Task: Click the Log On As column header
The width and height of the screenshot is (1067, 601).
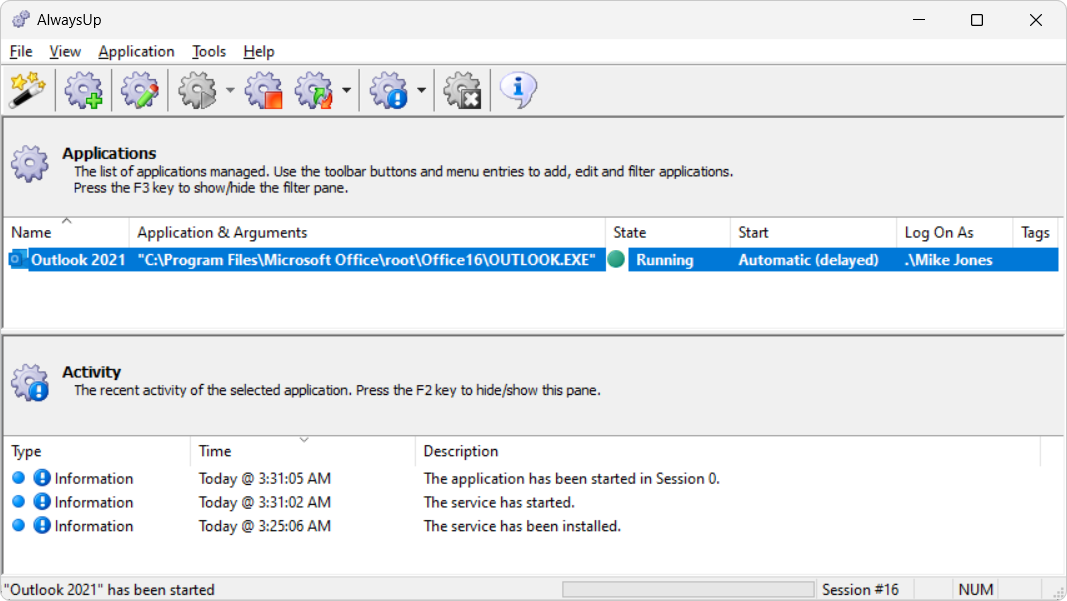Action: pos(954,233)
